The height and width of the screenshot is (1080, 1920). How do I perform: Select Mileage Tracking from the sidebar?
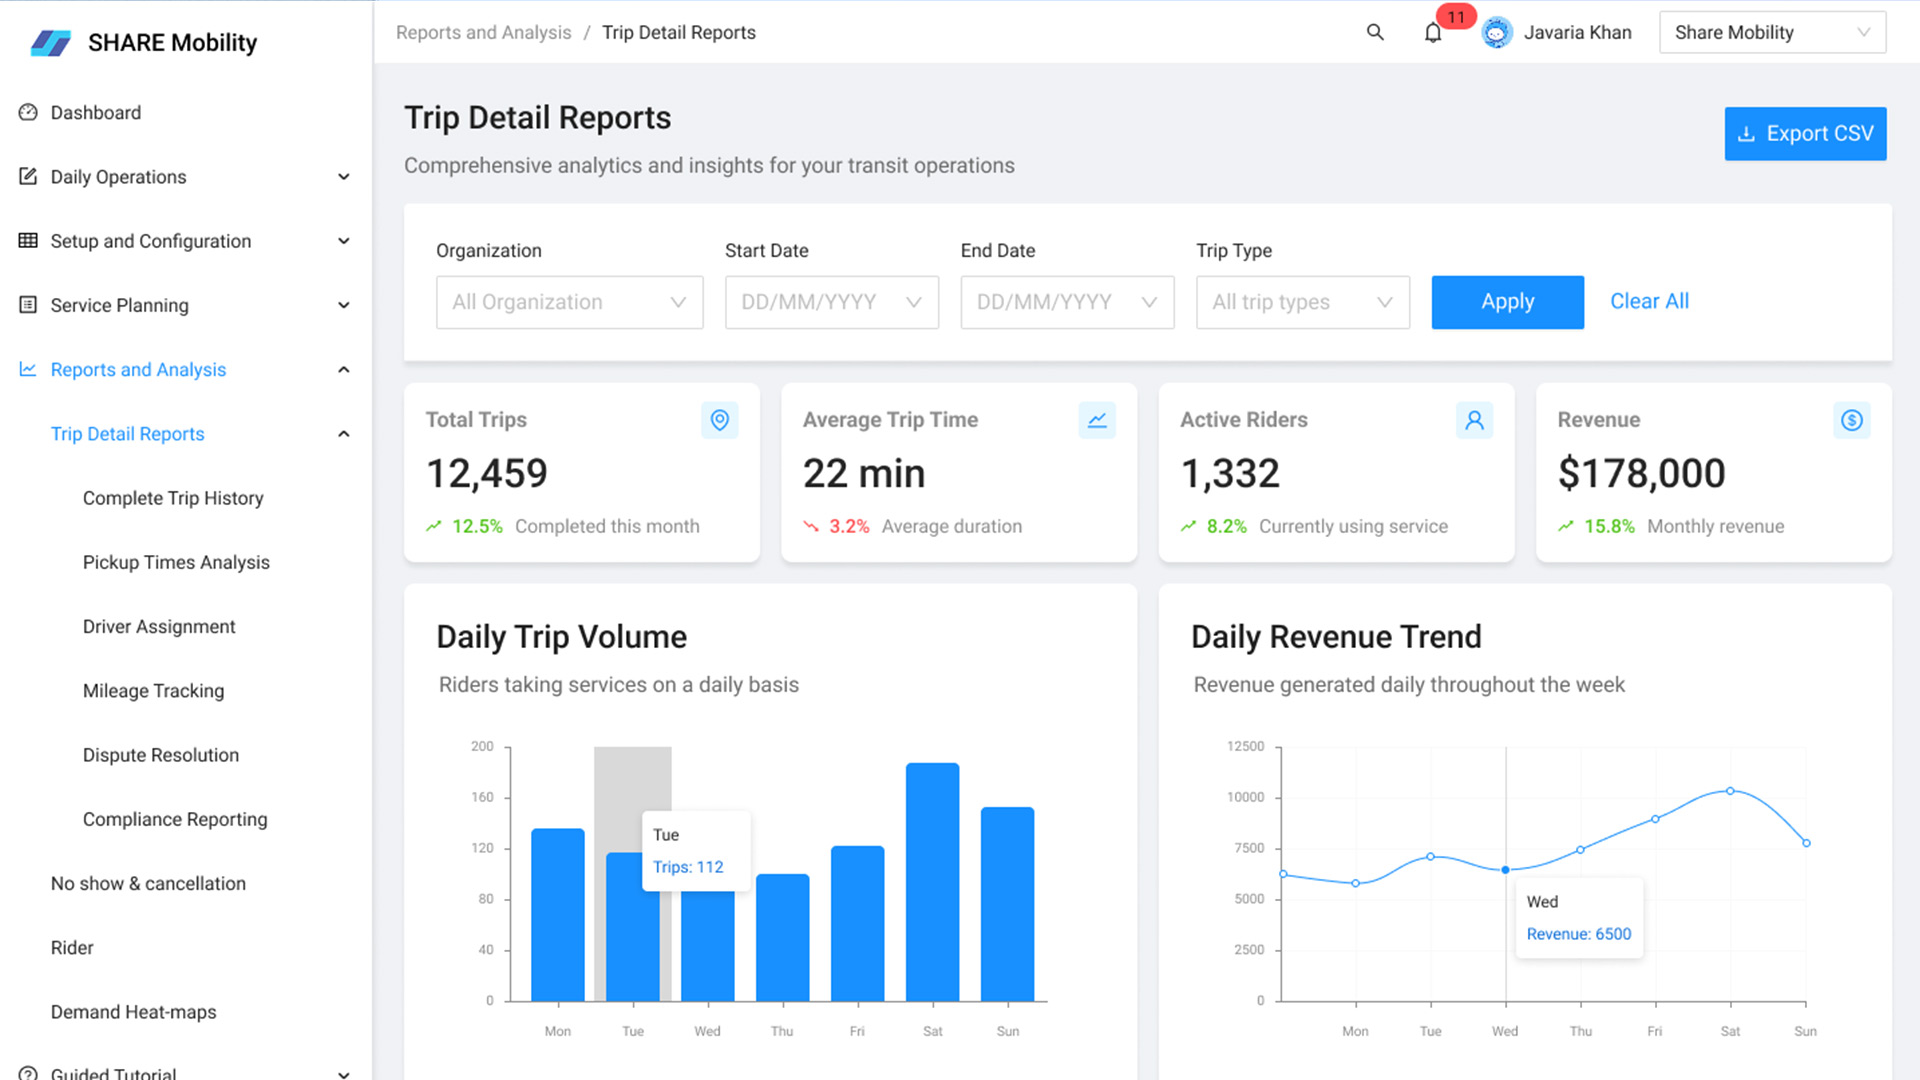pos(153,690)
